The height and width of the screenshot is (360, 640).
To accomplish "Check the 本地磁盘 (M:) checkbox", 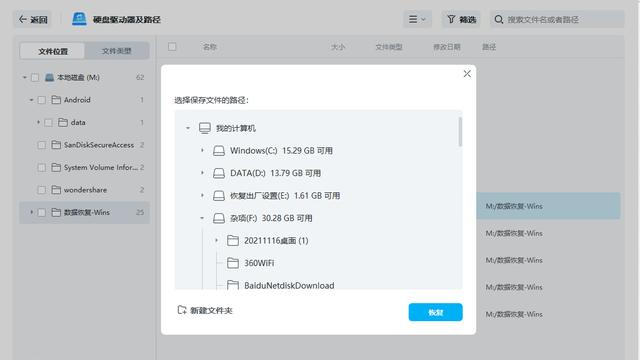I will [x=35, y=78].
